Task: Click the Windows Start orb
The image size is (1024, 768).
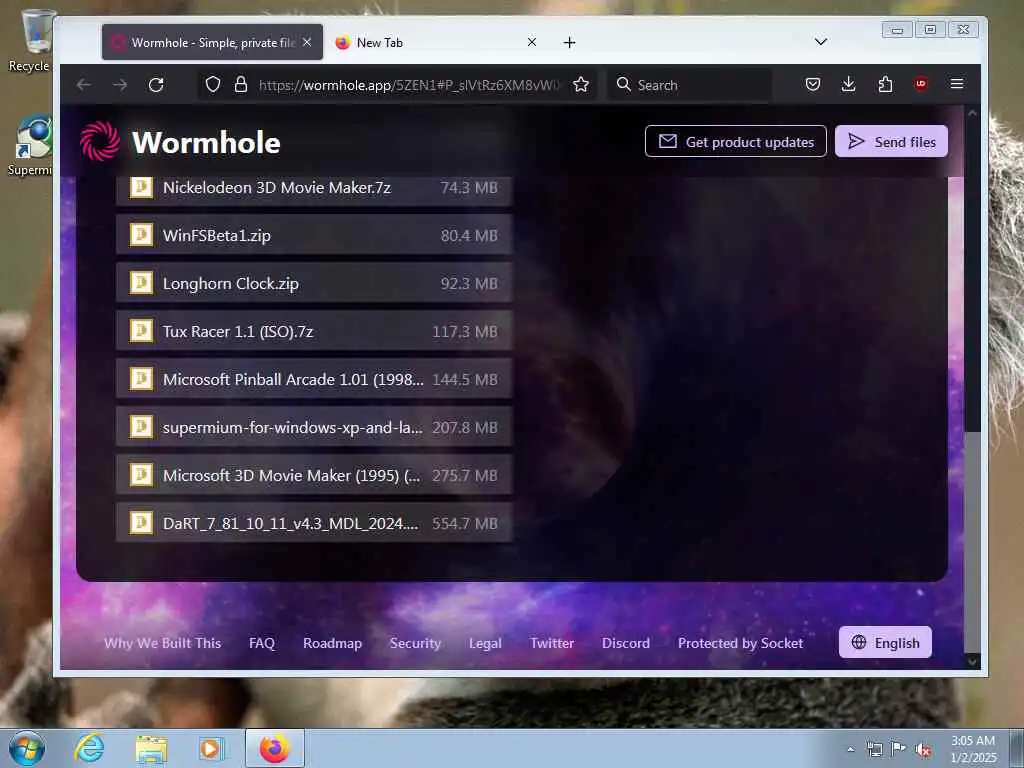Action: 27,748
